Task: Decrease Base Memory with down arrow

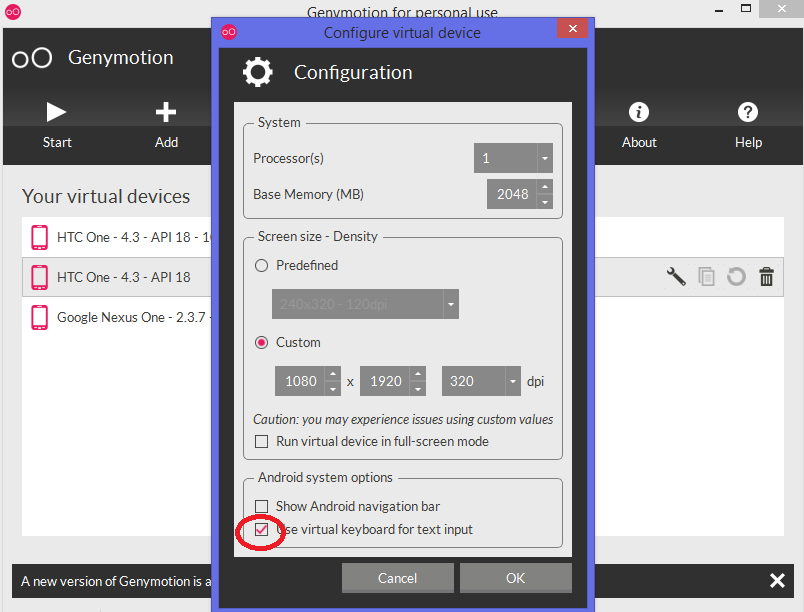Action: click(545, 201)
